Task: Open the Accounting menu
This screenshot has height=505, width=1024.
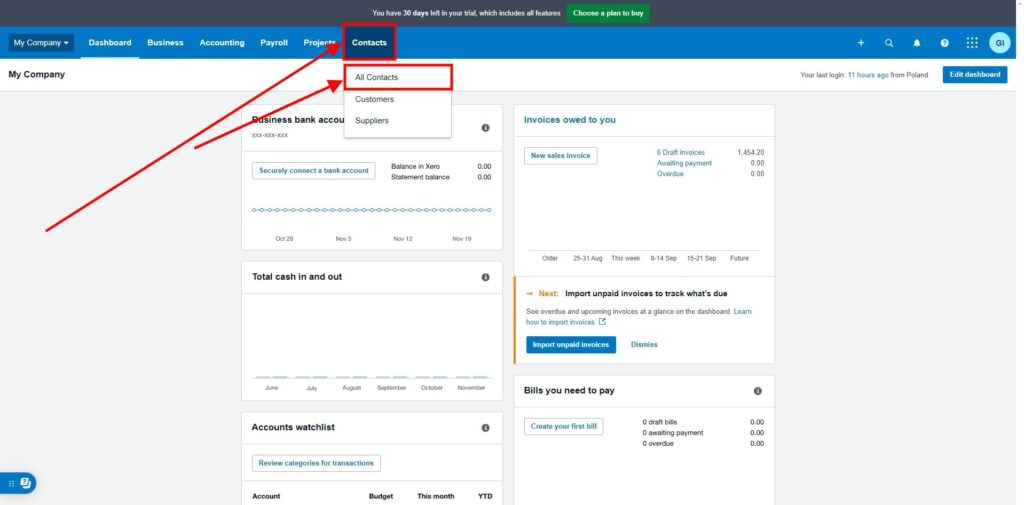Action: pos(222,43)
